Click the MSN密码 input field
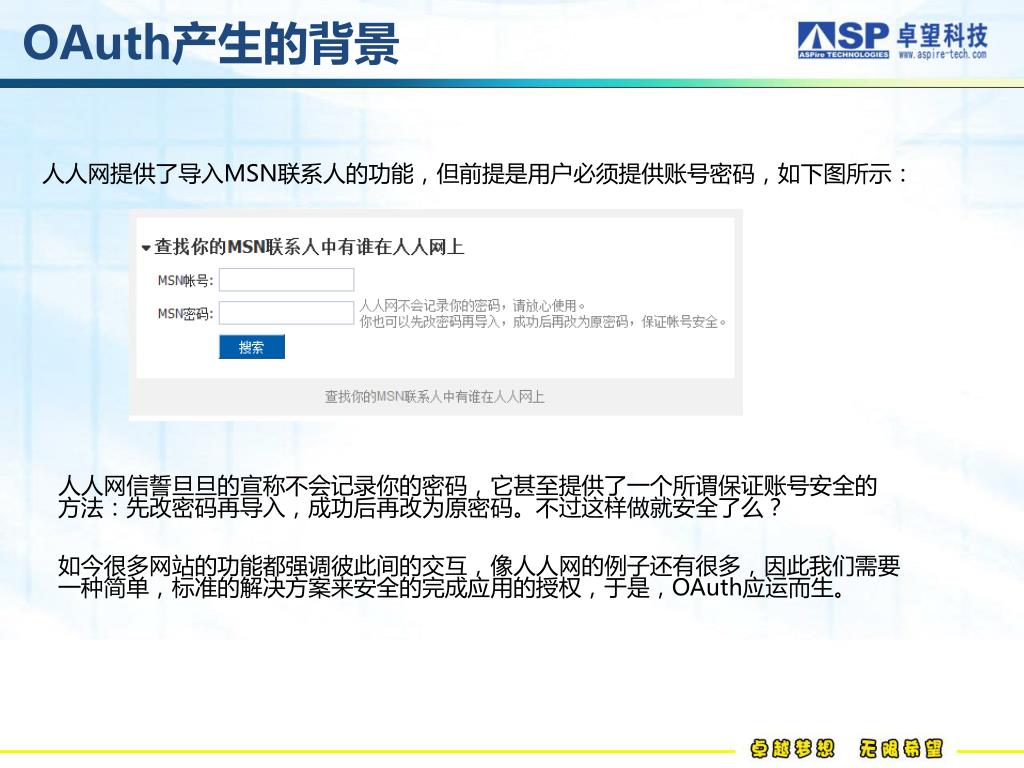The image size is (1024, 768). [x=287, y=313]
